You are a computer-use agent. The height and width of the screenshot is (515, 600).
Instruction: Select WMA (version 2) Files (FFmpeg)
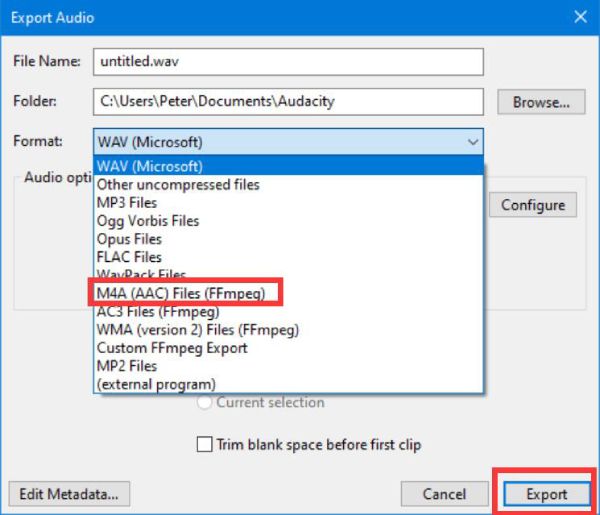tap(289, 330)
